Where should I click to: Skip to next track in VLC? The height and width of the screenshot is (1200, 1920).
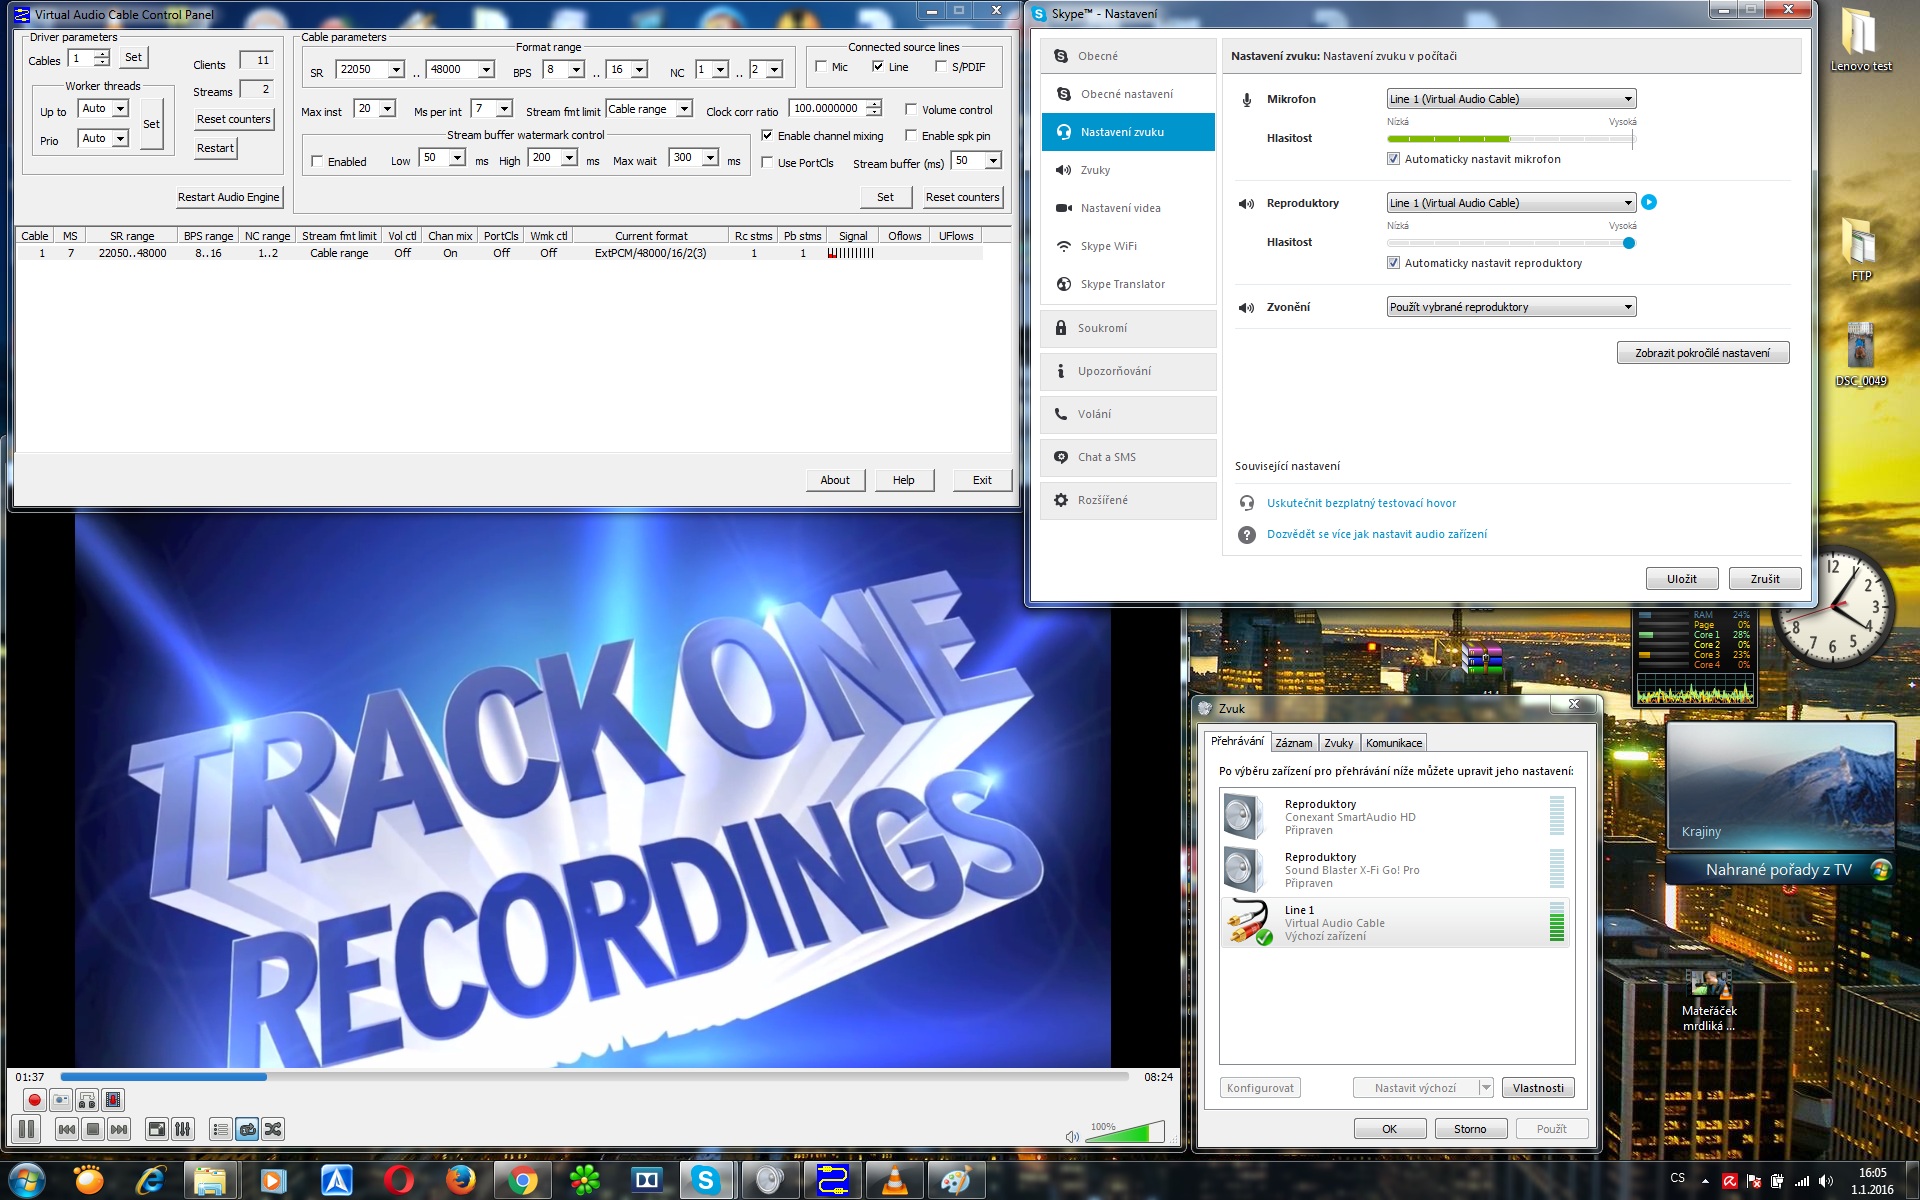pos(119,1129)
